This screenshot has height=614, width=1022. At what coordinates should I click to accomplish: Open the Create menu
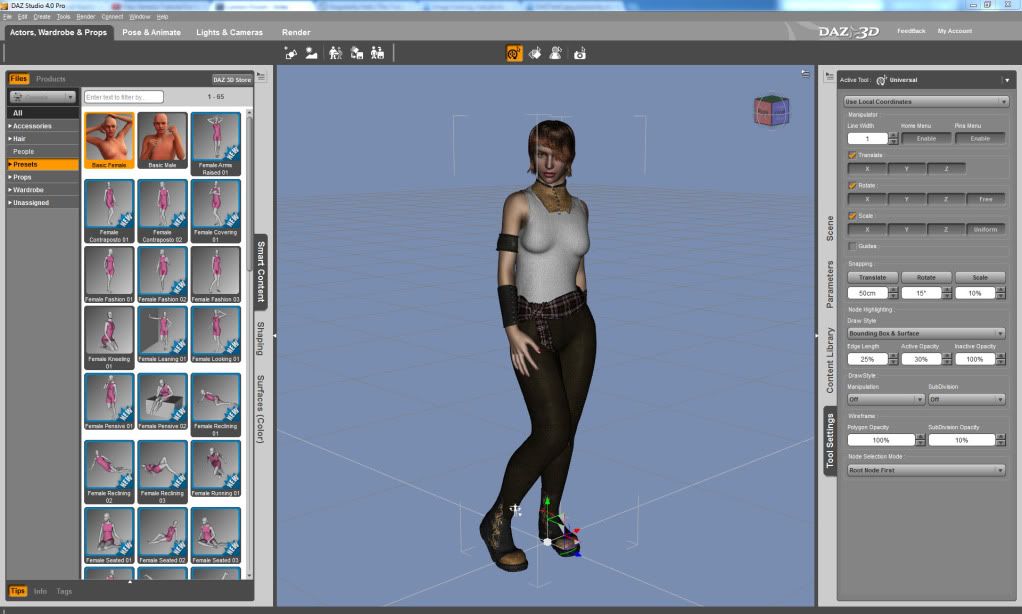42,17
